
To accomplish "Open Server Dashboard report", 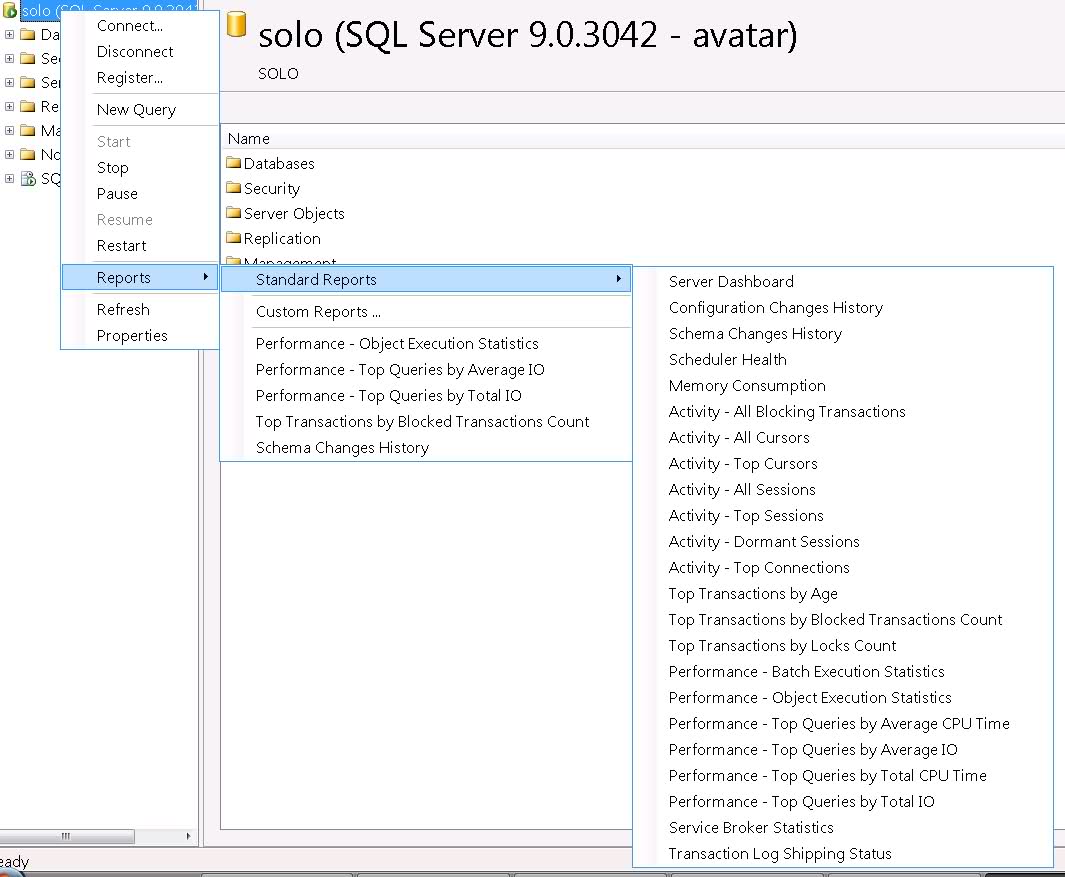I will click(x=731, y=281).
